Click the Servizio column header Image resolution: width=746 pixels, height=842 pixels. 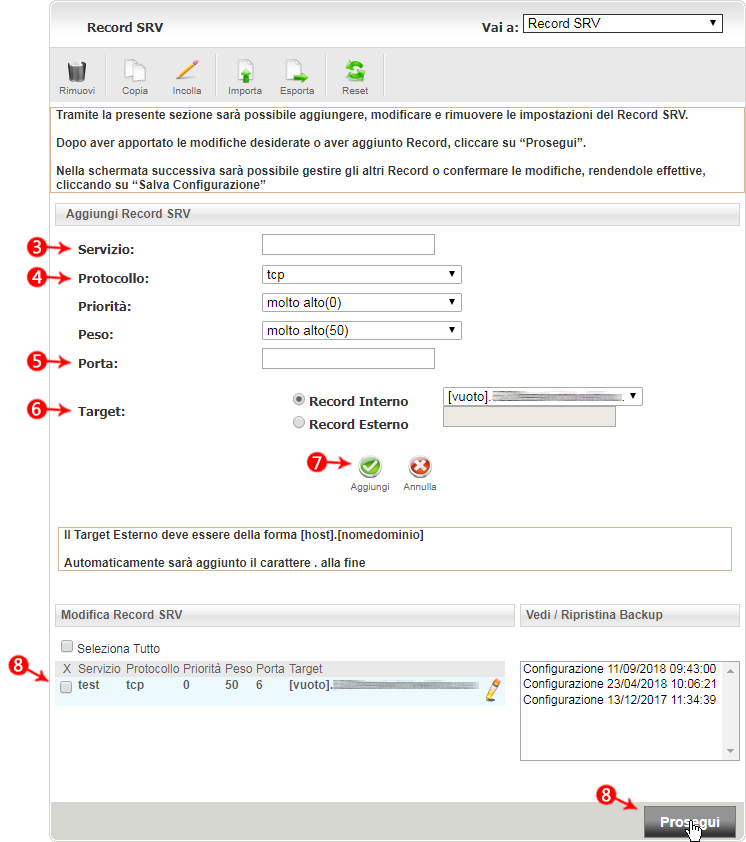click(x=99, y=669)
